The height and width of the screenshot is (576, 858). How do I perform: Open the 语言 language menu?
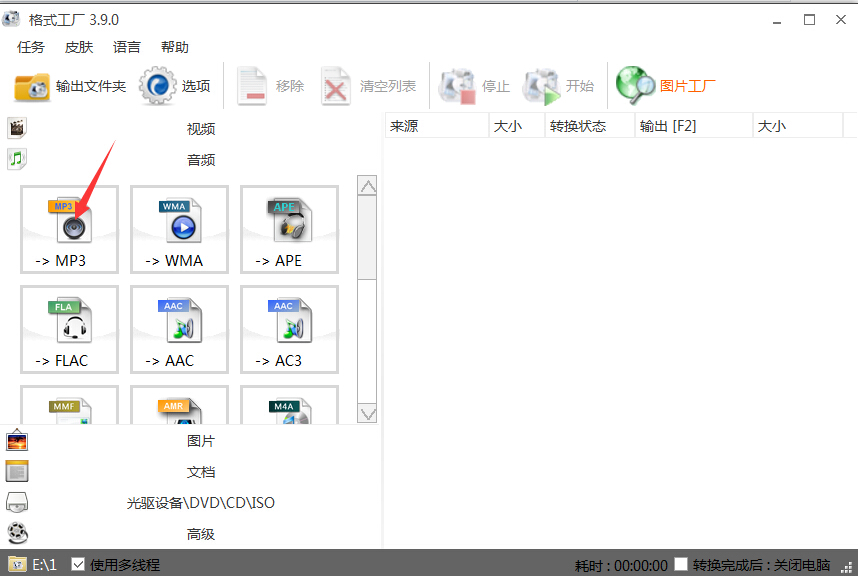127,47
